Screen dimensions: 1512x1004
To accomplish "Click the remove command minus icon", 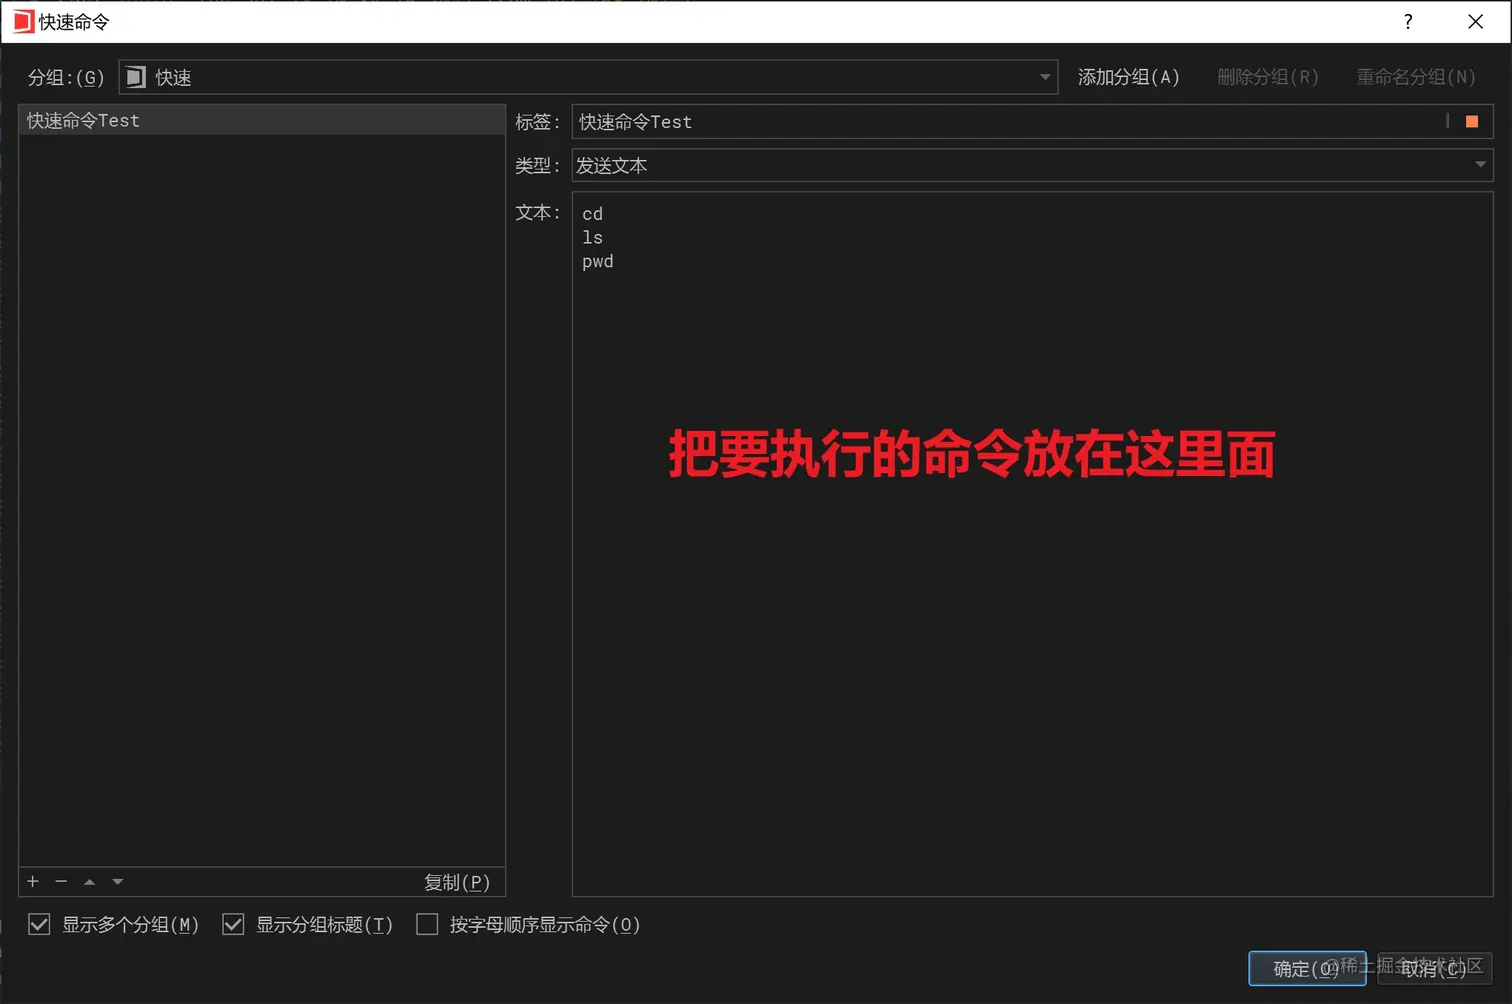I will [61, 881].
